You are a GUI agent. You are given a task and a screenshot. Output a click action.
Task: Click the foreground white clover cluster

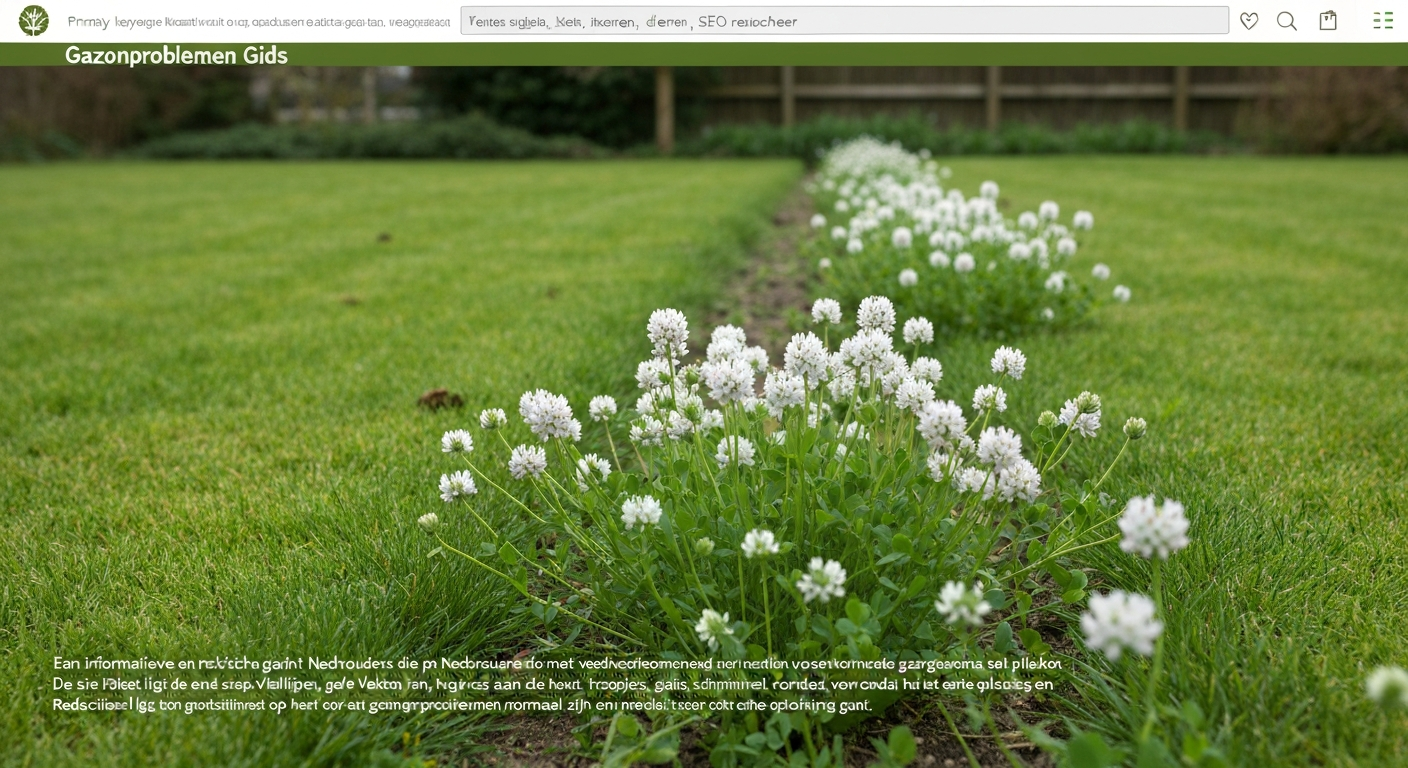coord(790,470)
